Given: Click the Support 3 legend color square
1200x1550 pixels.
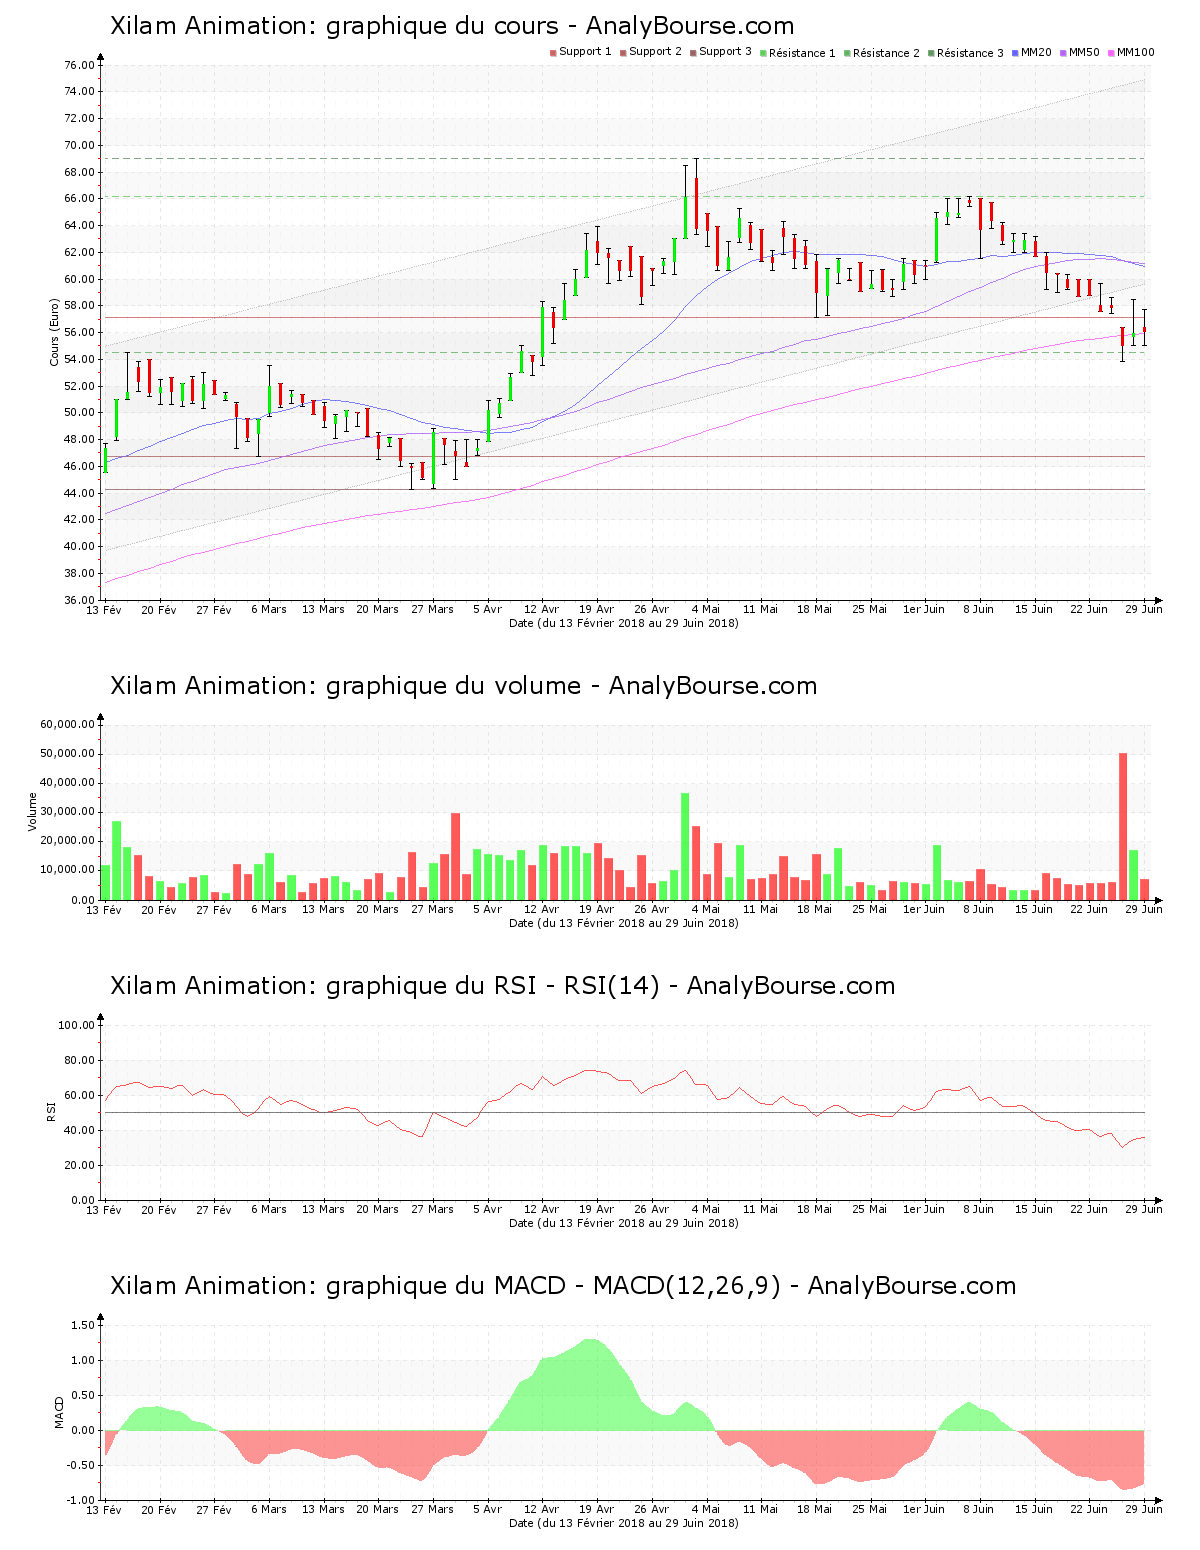Looking at the screenshot, I should click(693, 52).
